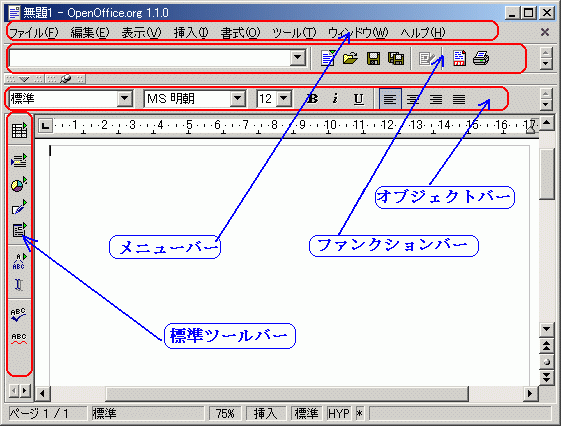561x426 pixels.
Task: Open the ウィンドウ(W) menu
Action: (358, 33)
